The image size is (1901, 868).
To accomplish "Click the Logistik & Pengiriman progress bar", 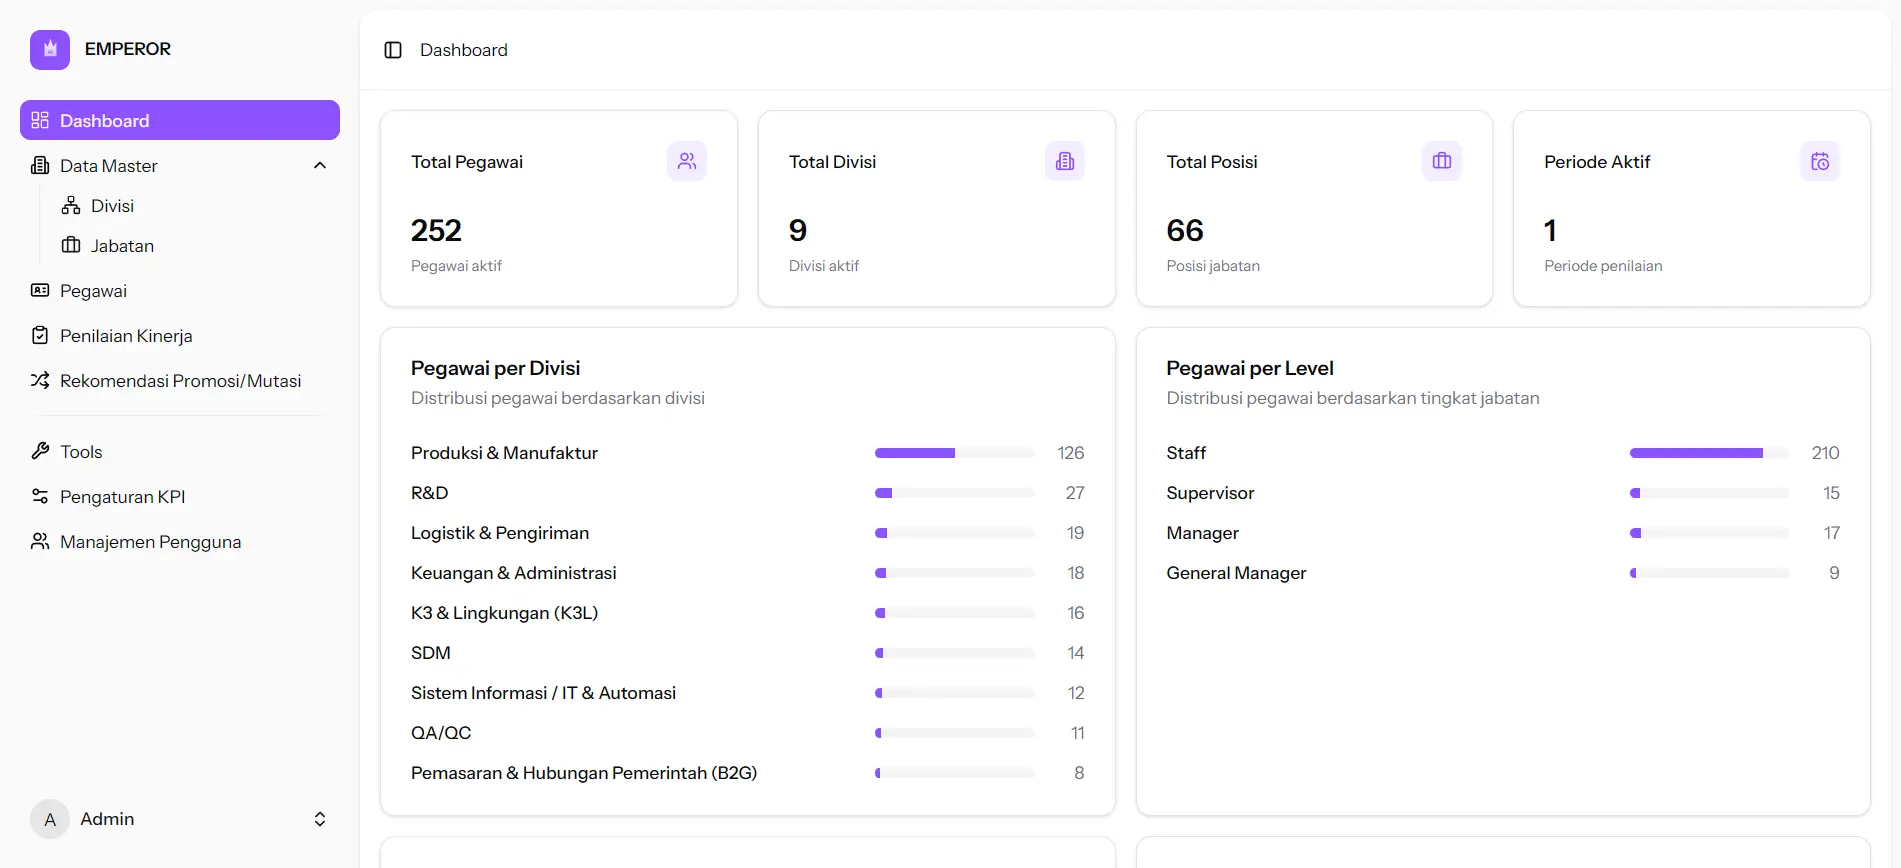I will [x=954, y=533].
